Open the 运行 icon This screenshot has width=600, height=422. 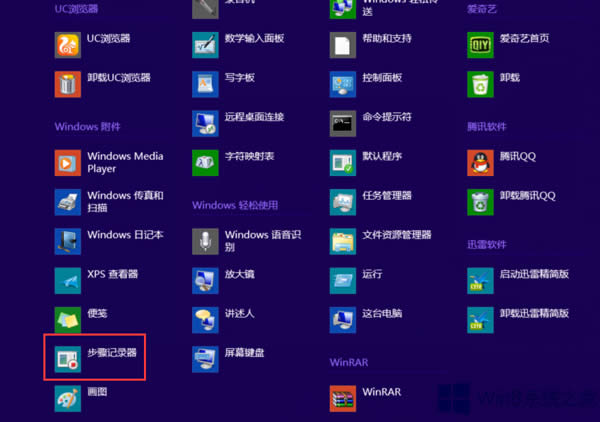point(343,281)
